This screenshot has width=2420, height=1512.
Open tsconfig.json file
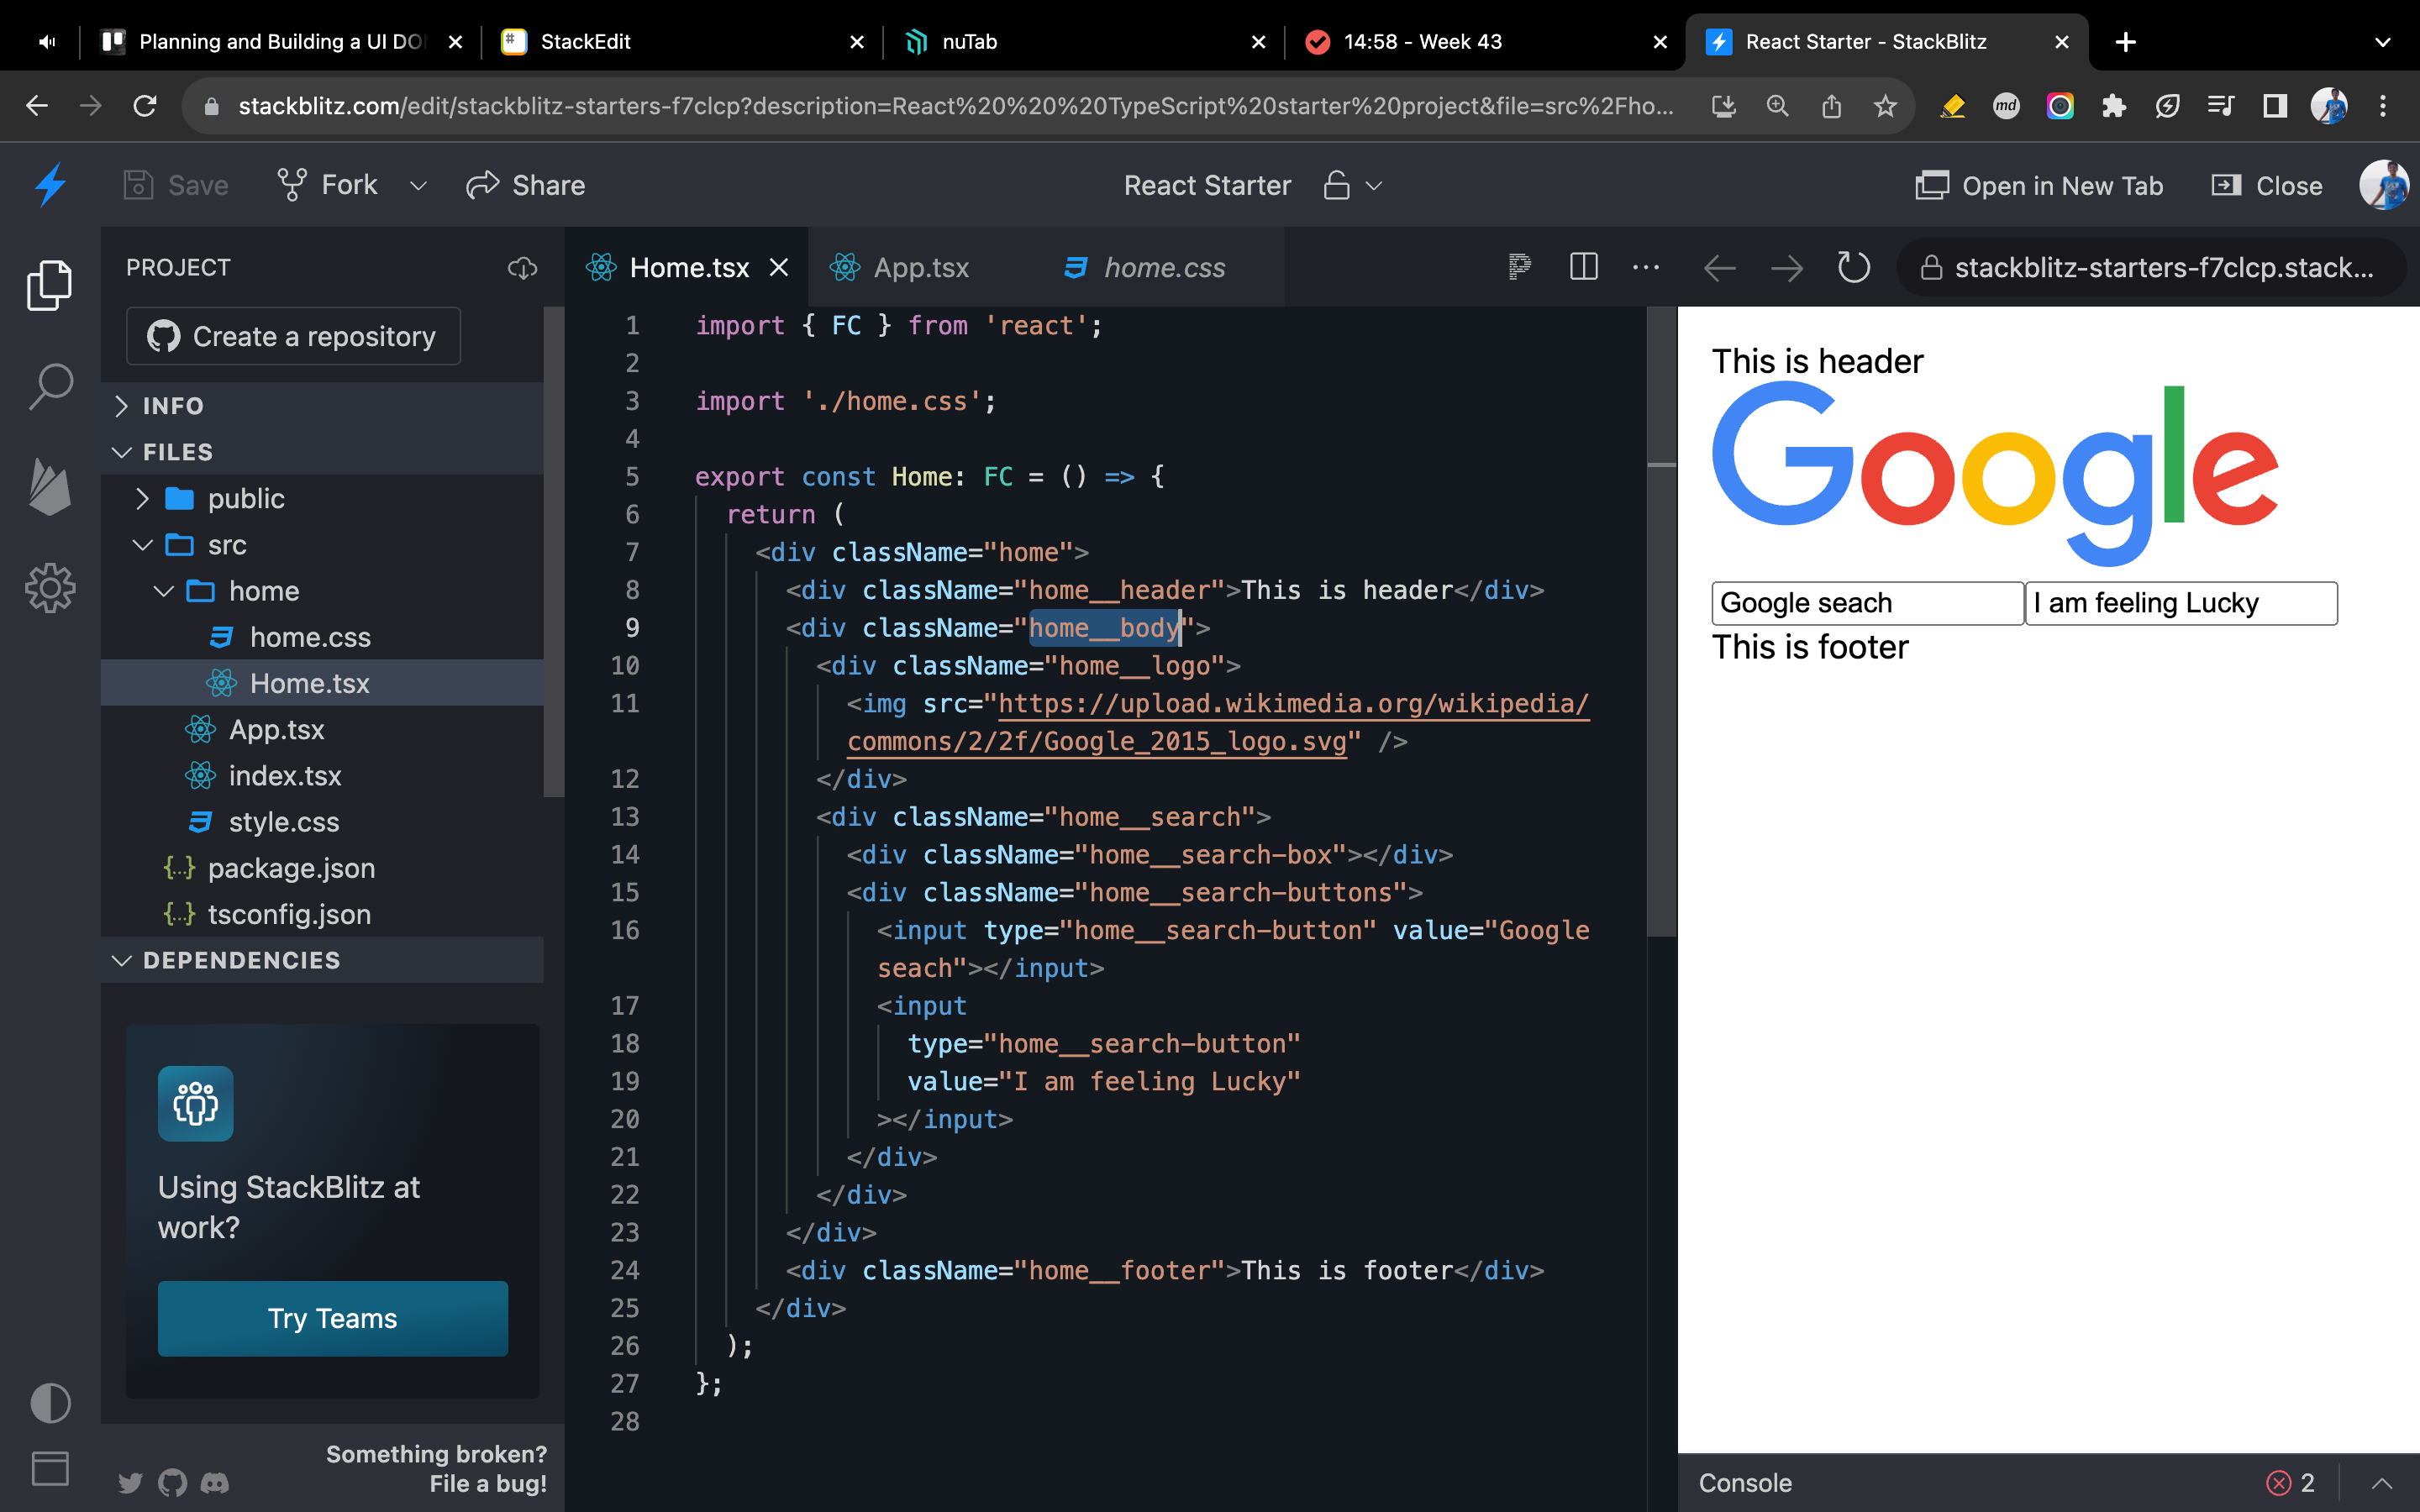coord(322,914)
